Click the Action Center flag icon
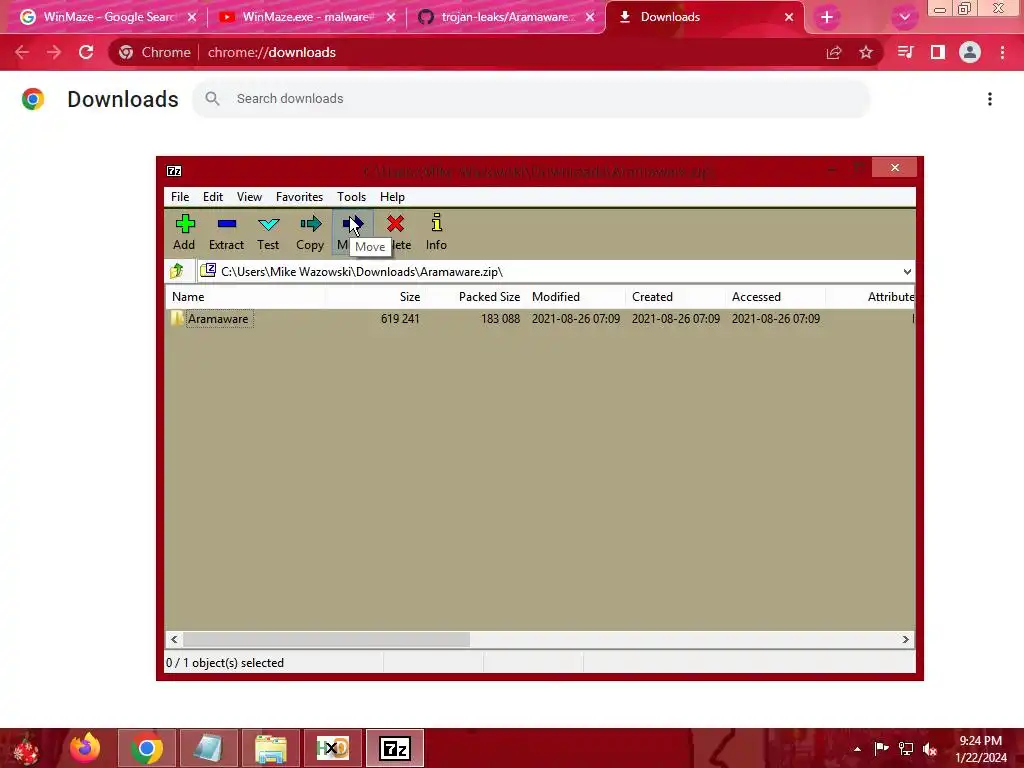Image resolution: width=1024 pixels, height=768 pixels. pos(881,748)
